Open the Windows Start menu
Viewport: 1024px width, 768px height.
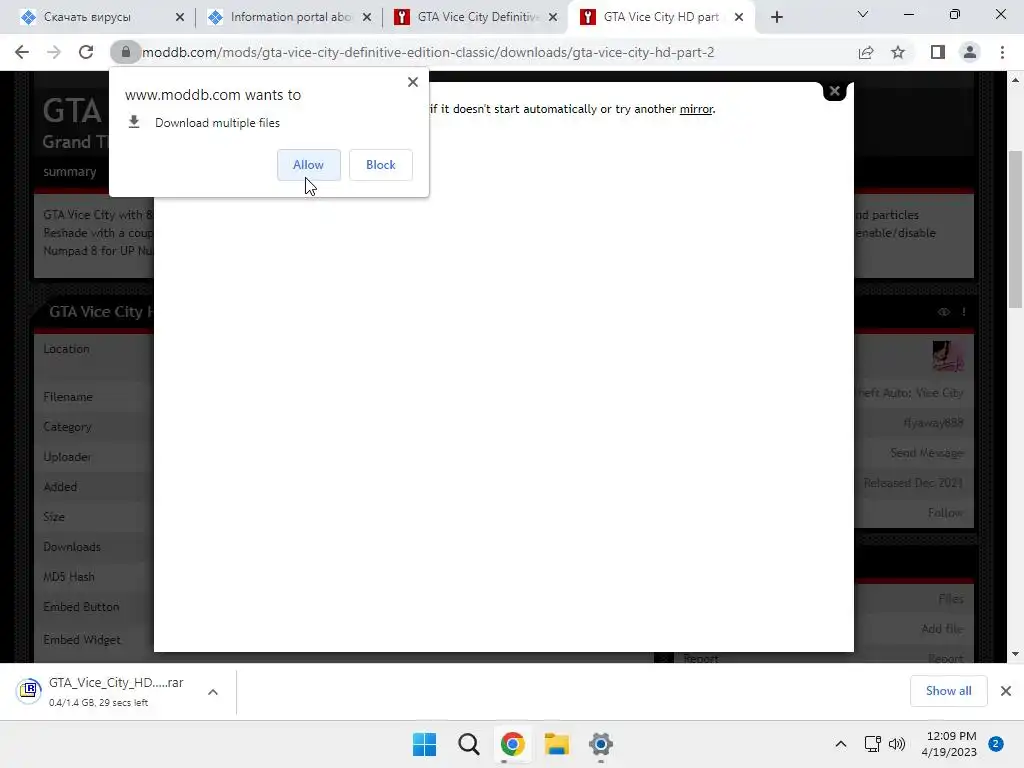[x=424, y=744]
